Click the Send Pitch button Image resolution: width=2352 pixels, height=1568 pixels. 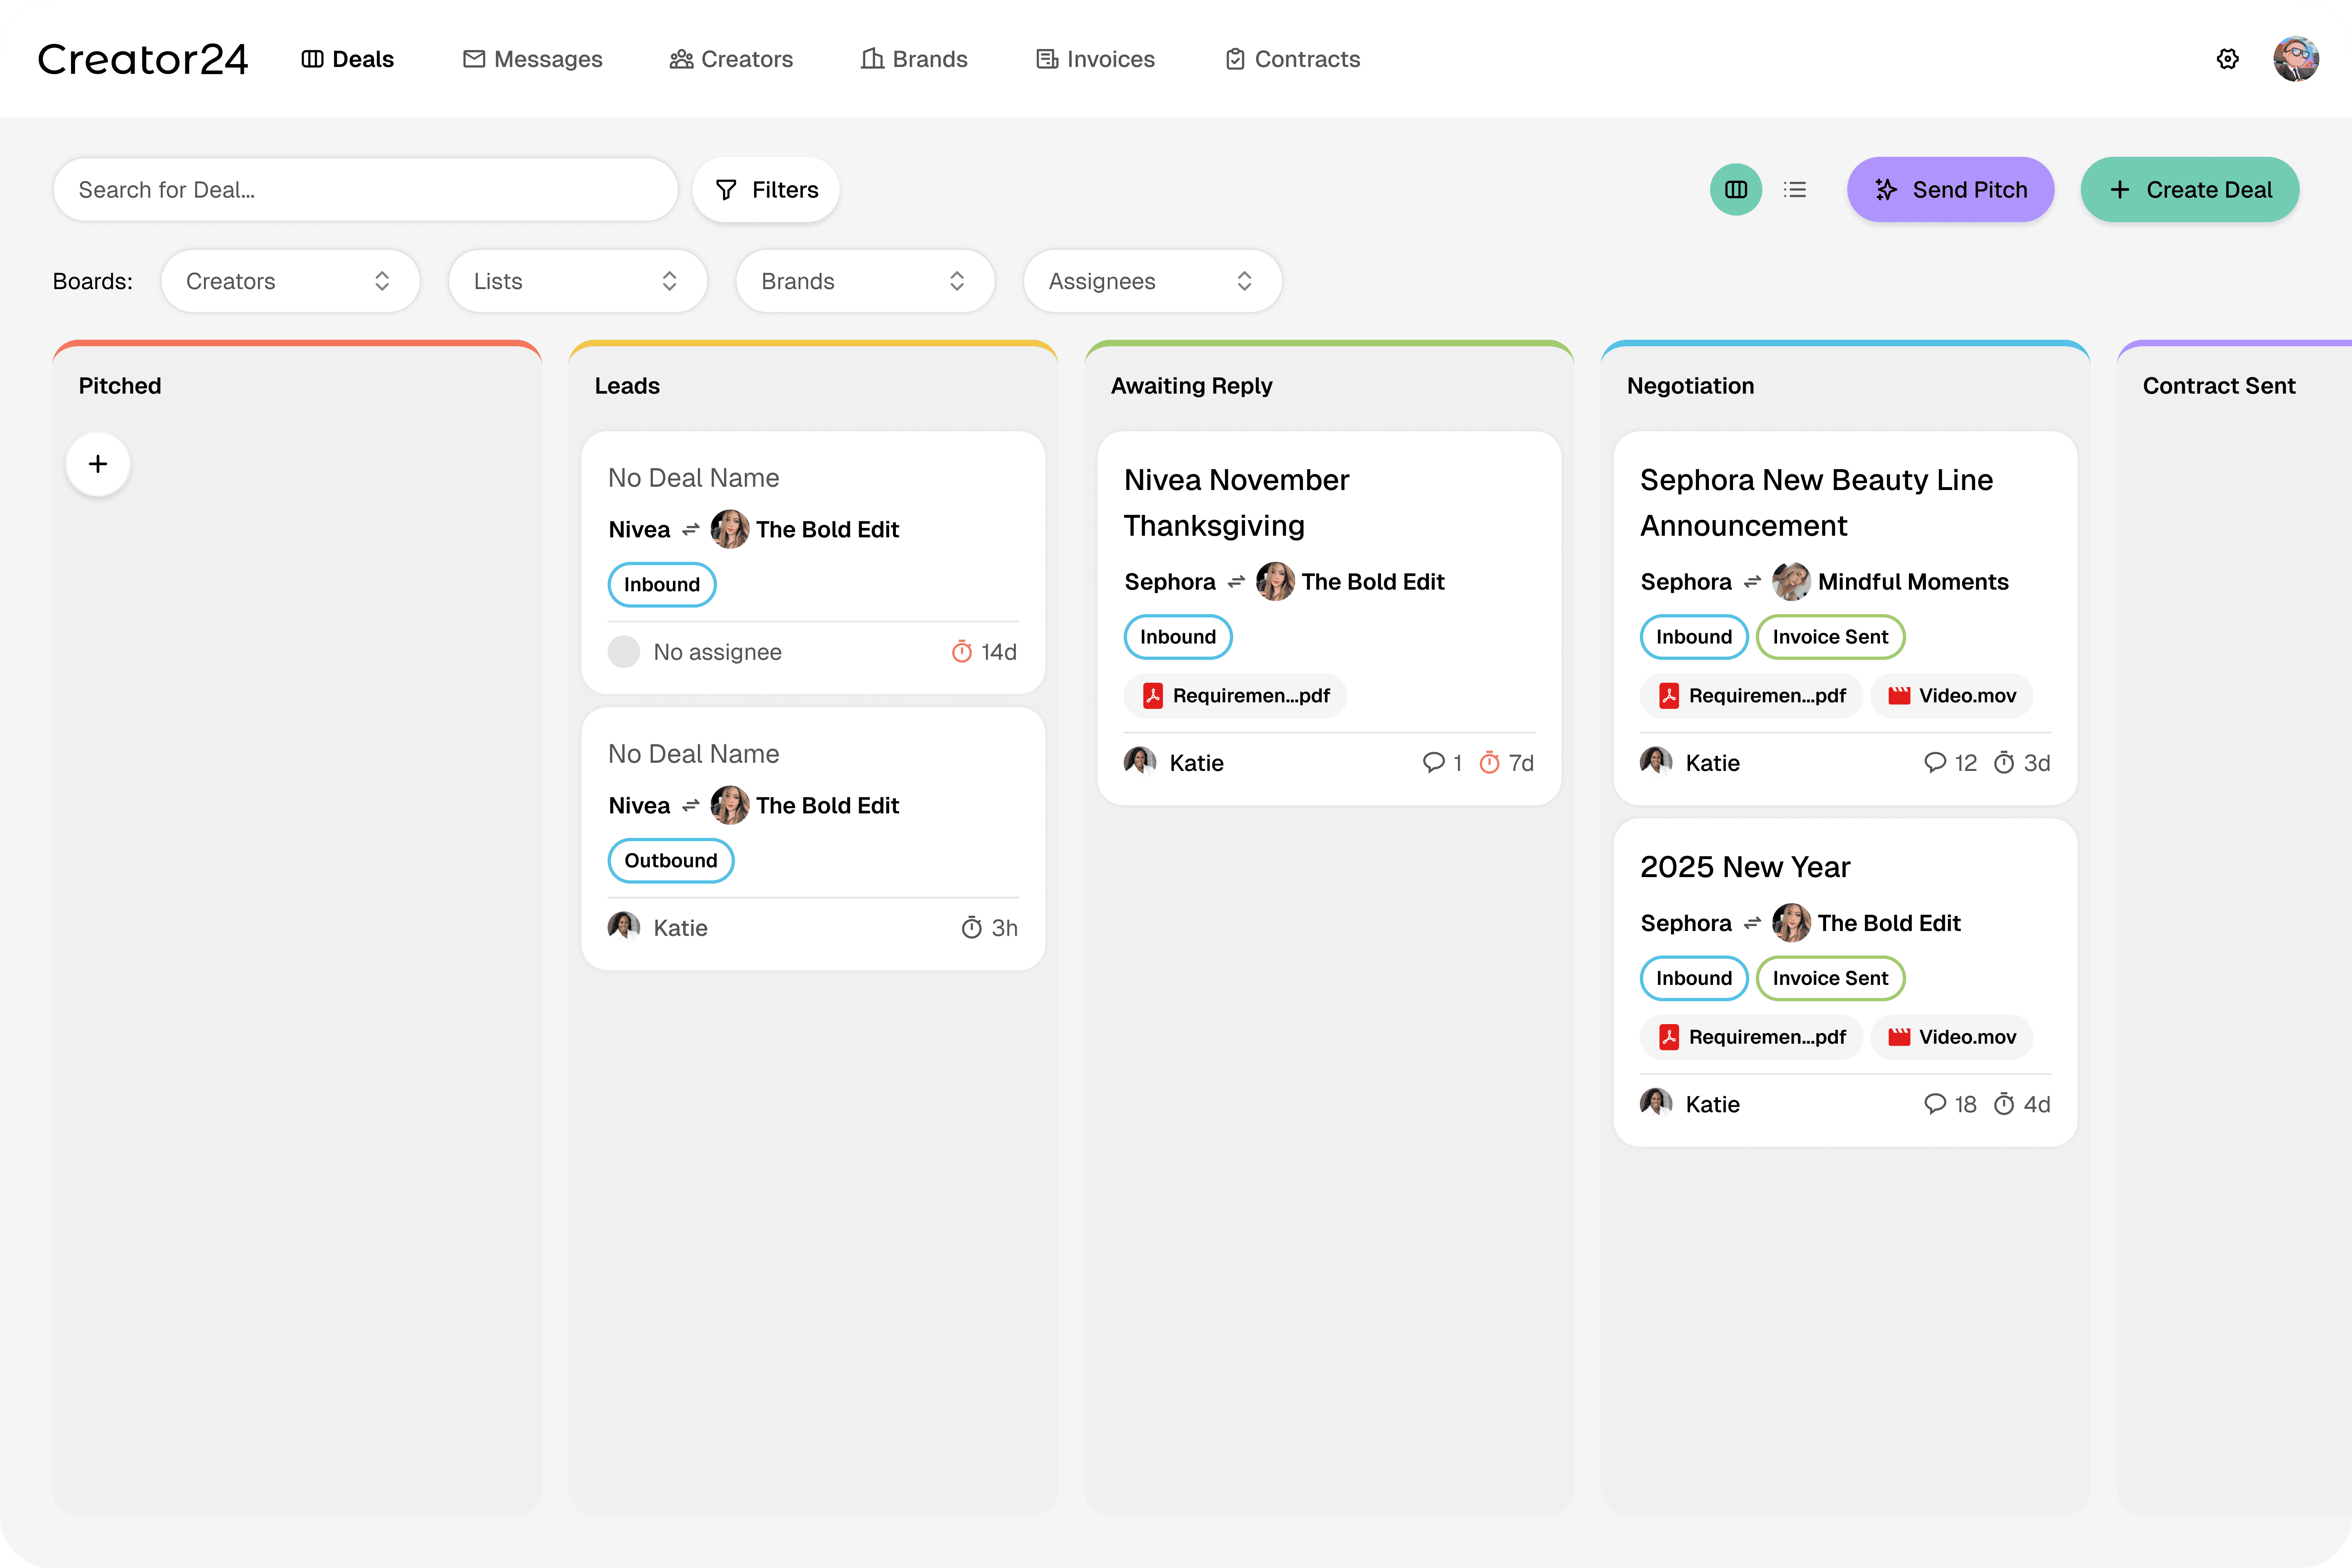pyautogui.click(x=1950, y=190)
